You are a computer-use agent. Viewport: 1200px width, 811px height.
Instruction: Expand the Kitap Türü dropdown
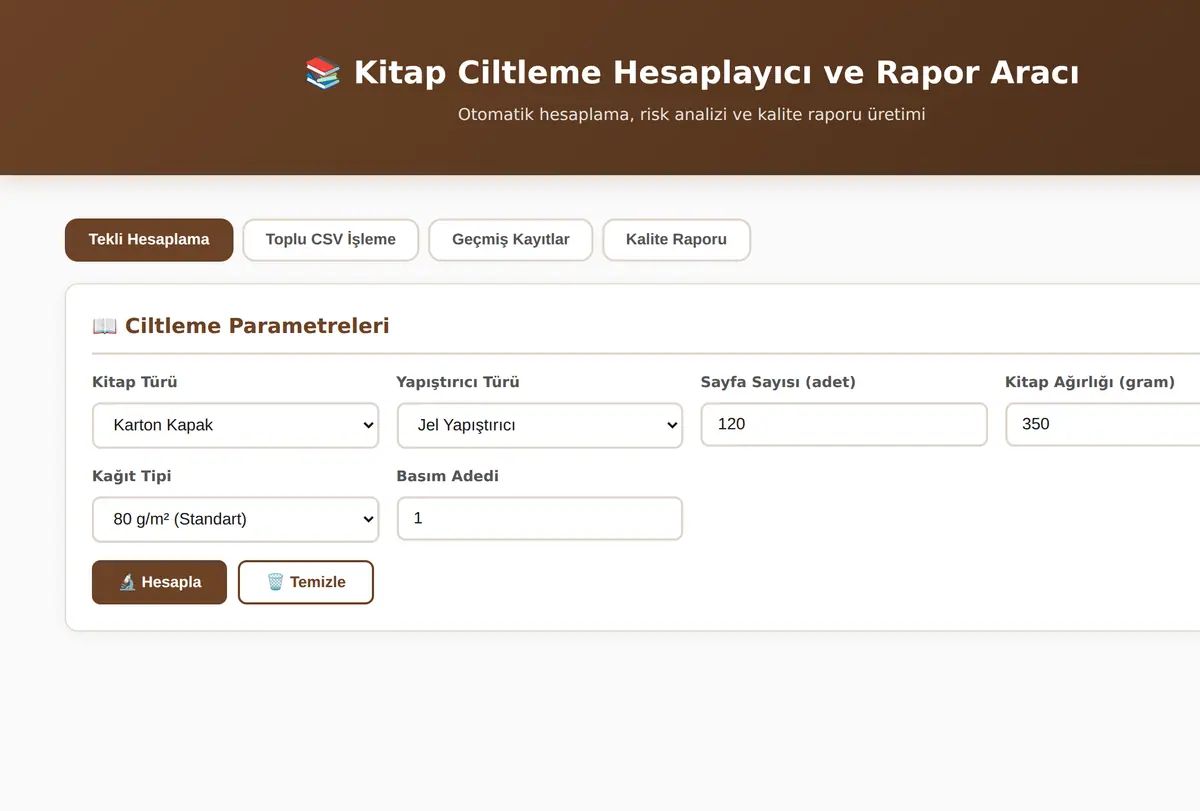coord(235,425)
